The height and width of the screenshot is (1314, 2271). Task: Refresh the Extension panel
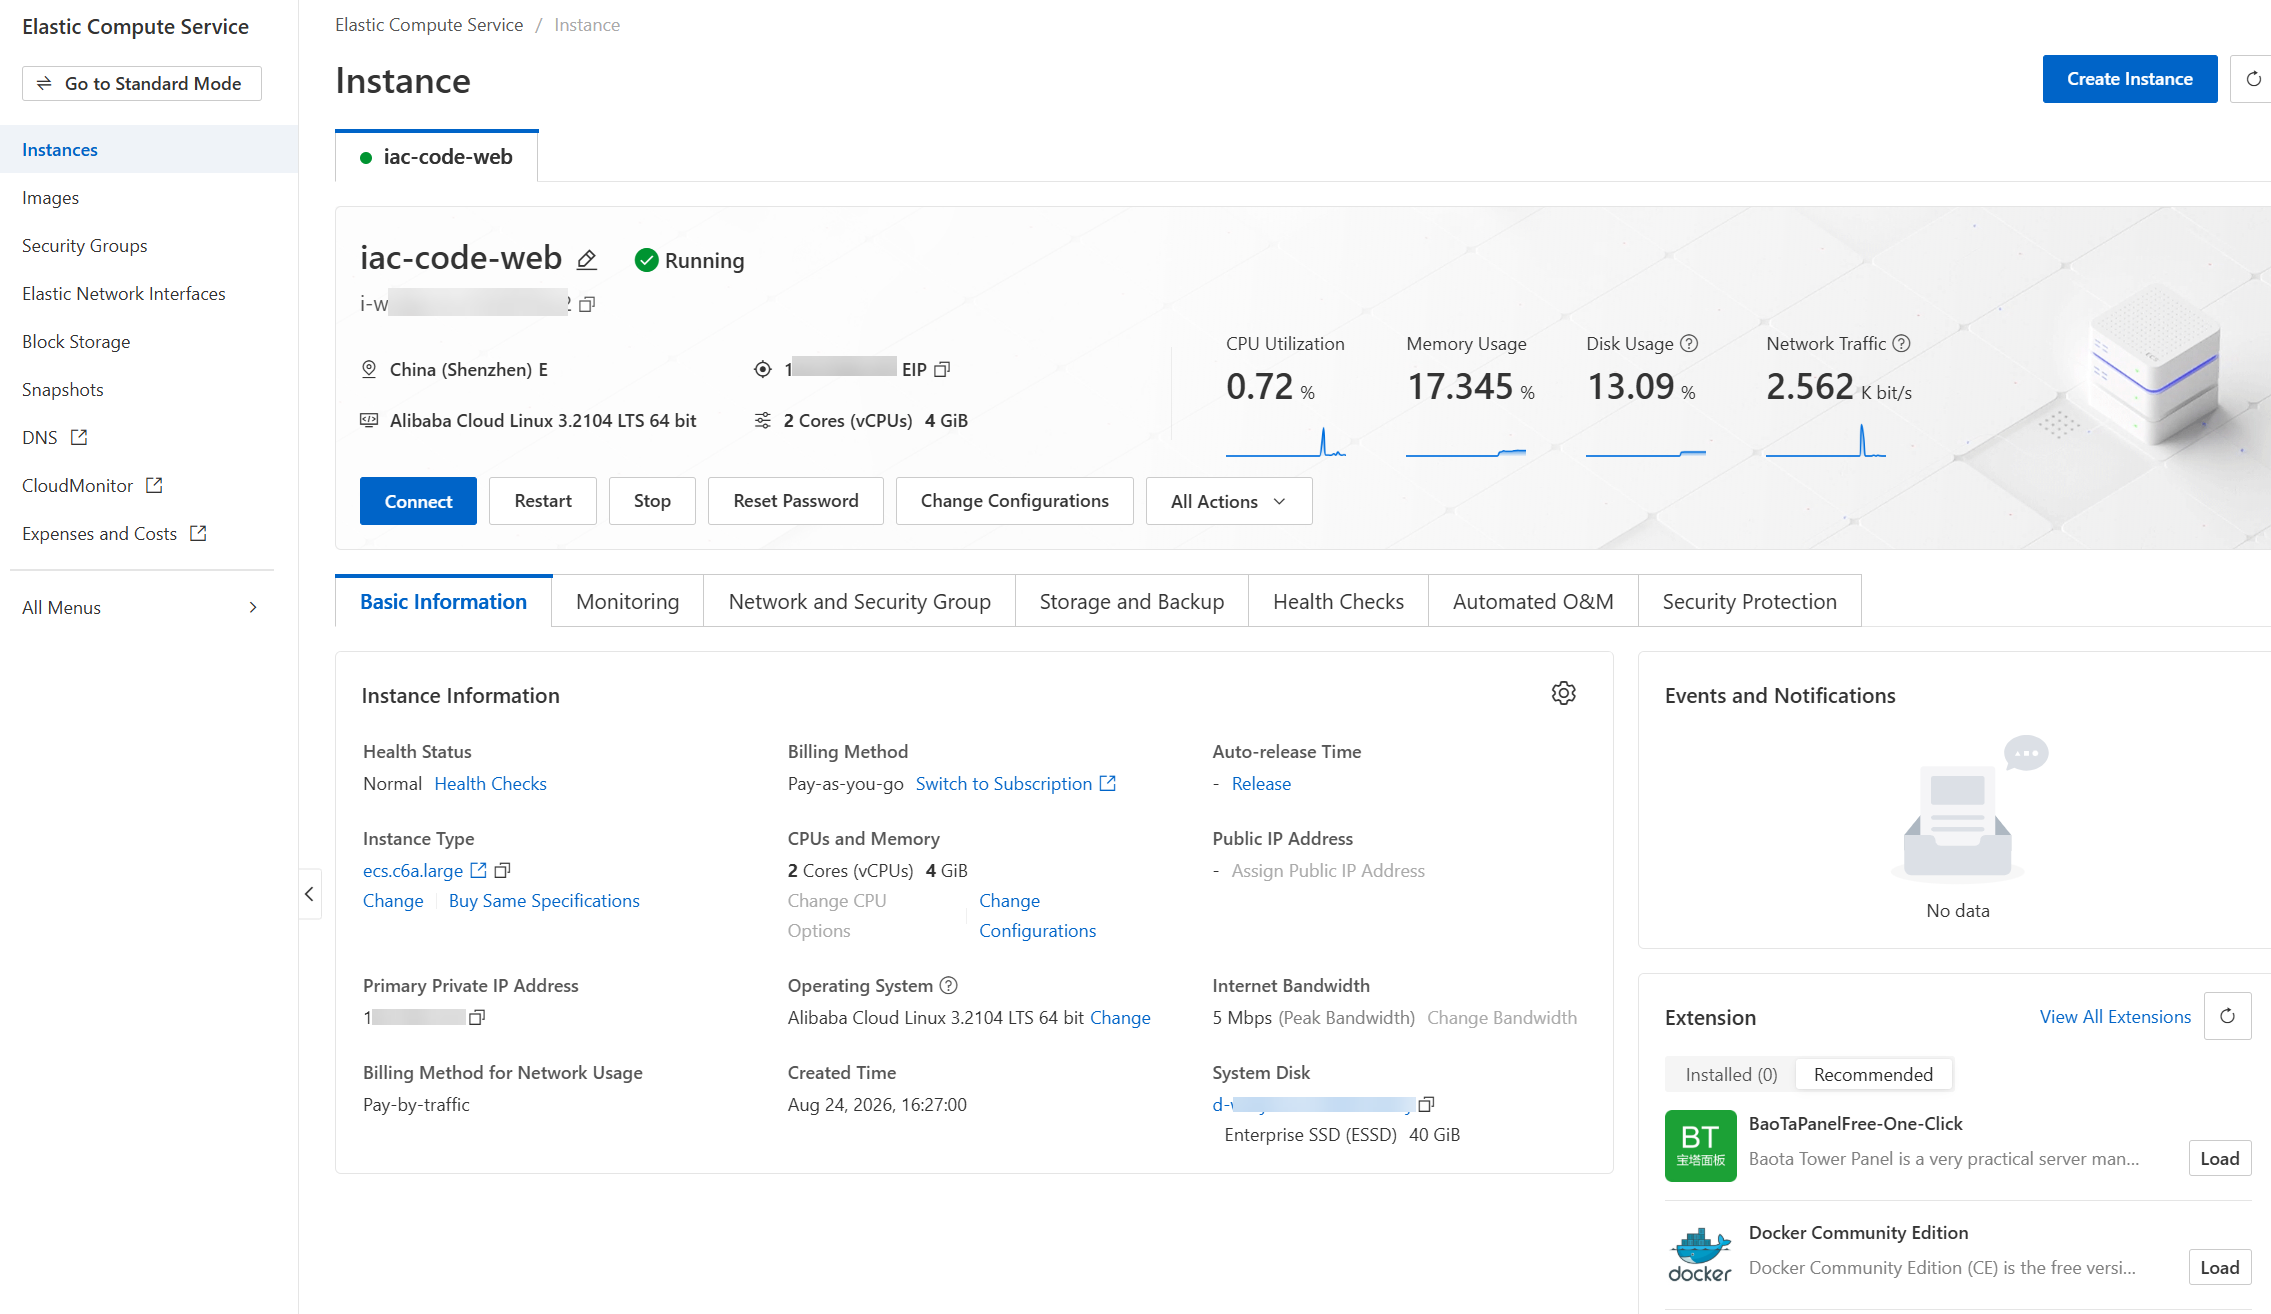[2227, 1017]
